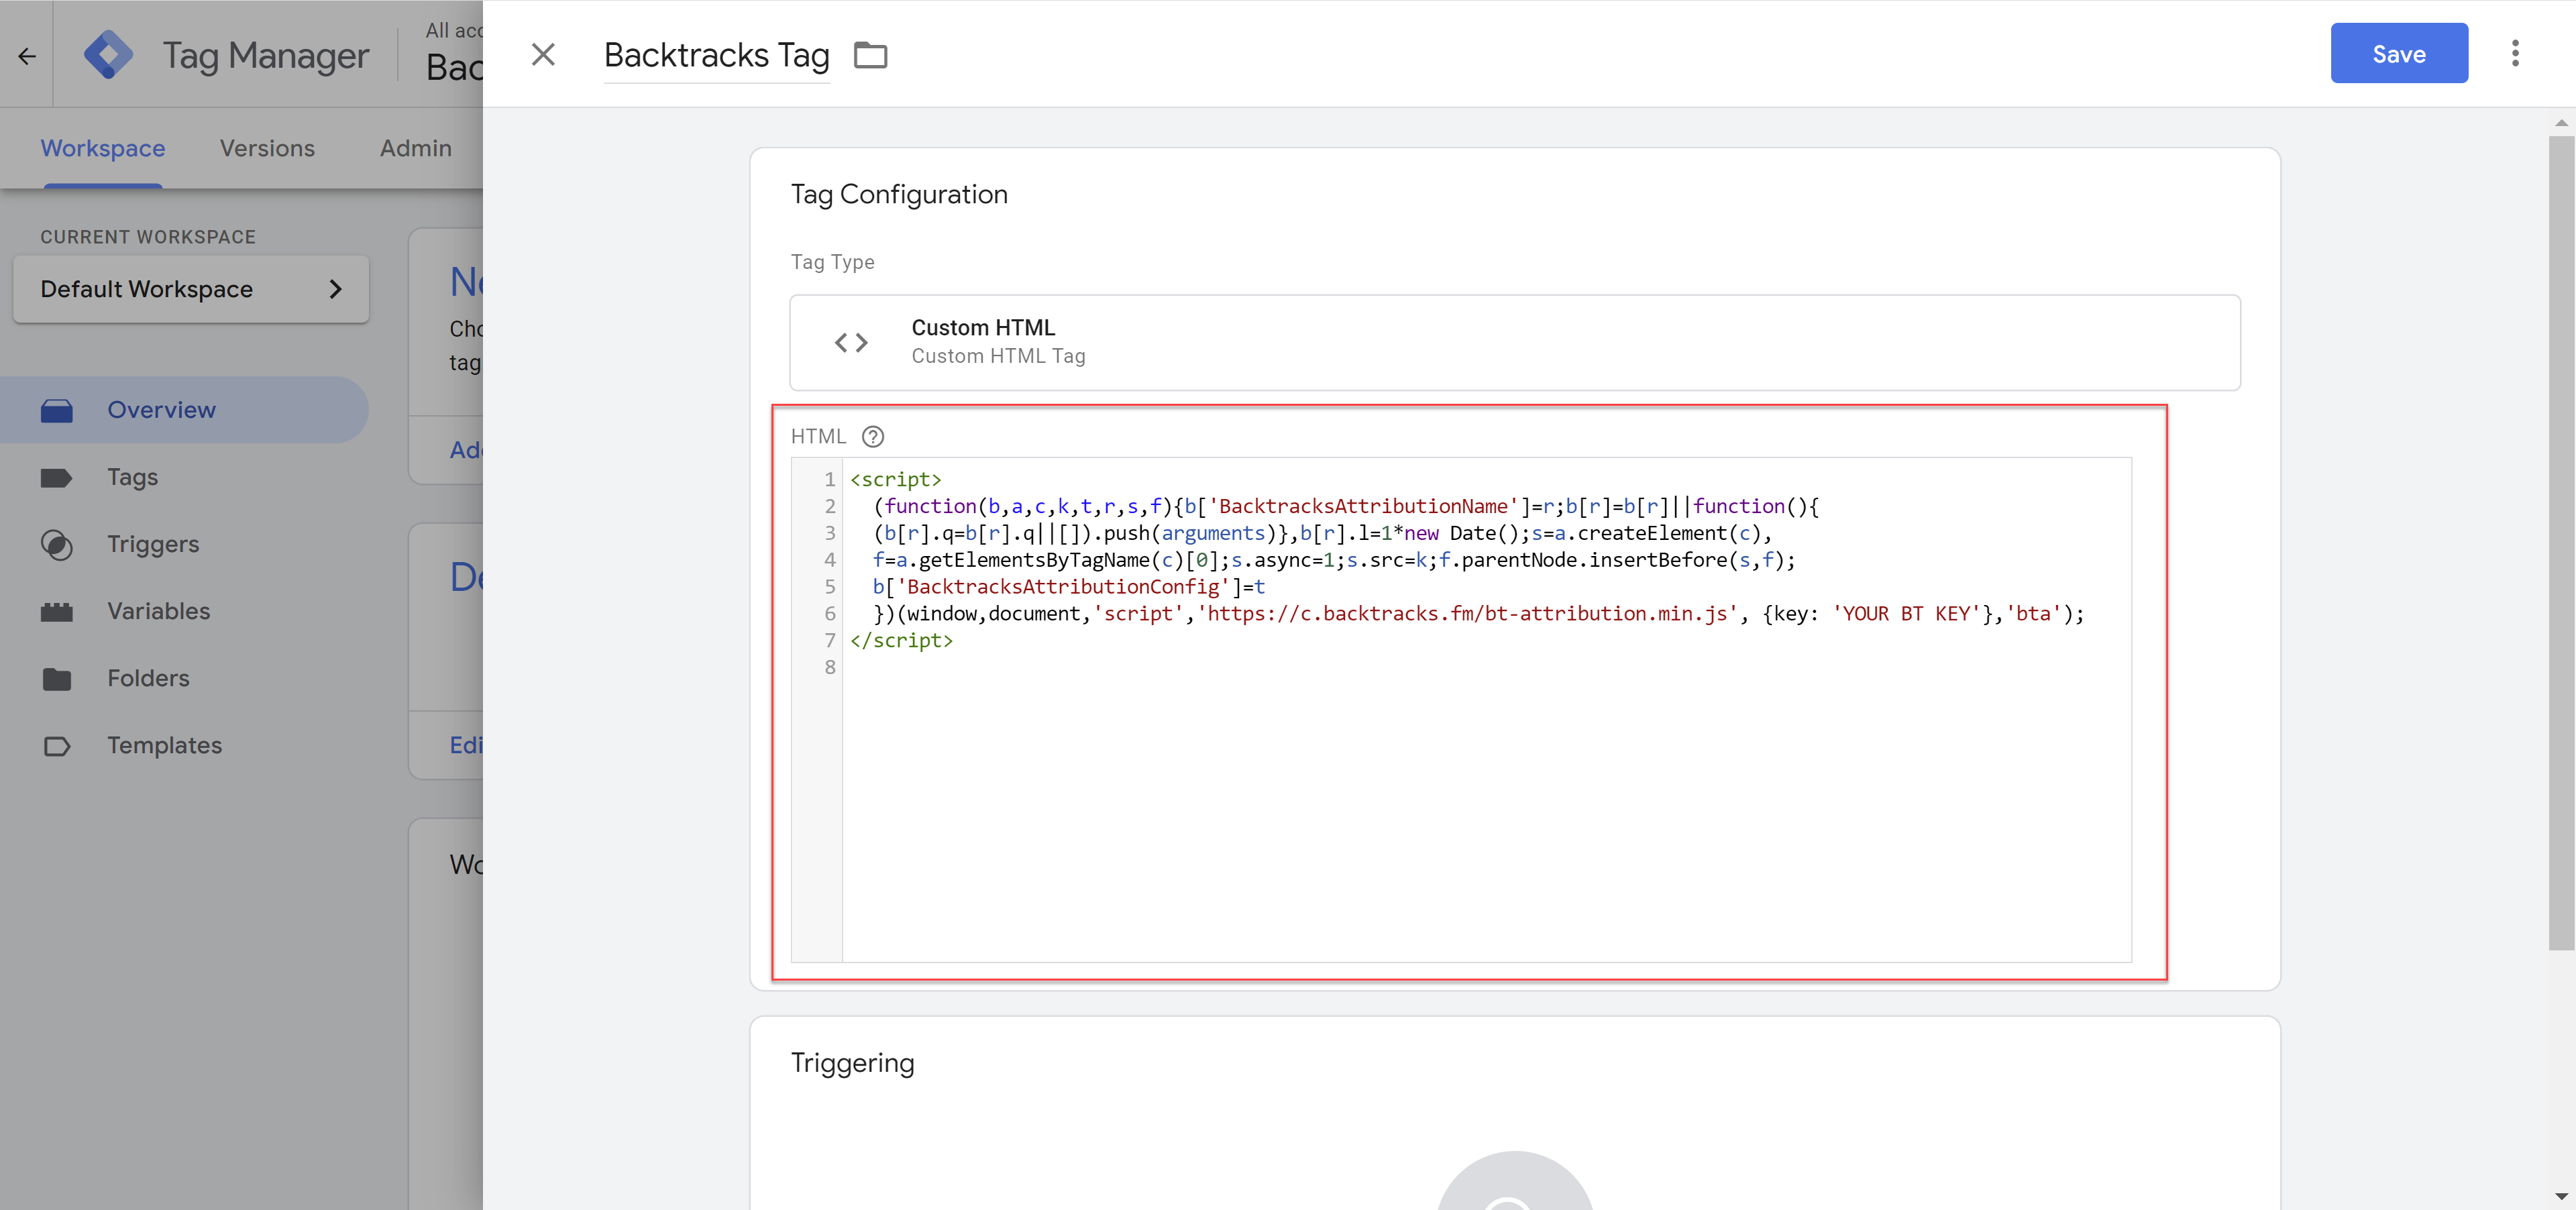Click the Tags sidebar icon
2576x1210 pixels.
(58, 476)
